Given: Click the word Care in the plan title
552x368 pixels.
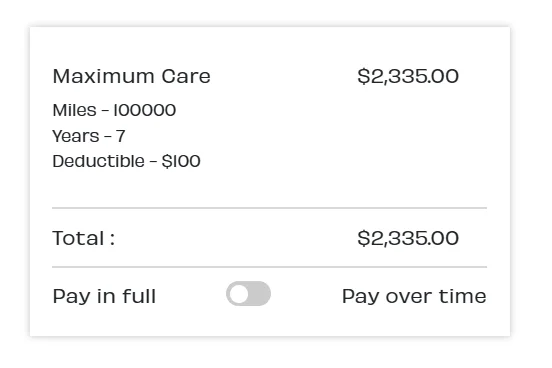Looking at the screenshot, I should pyautogui.click(x=186, y=76).
